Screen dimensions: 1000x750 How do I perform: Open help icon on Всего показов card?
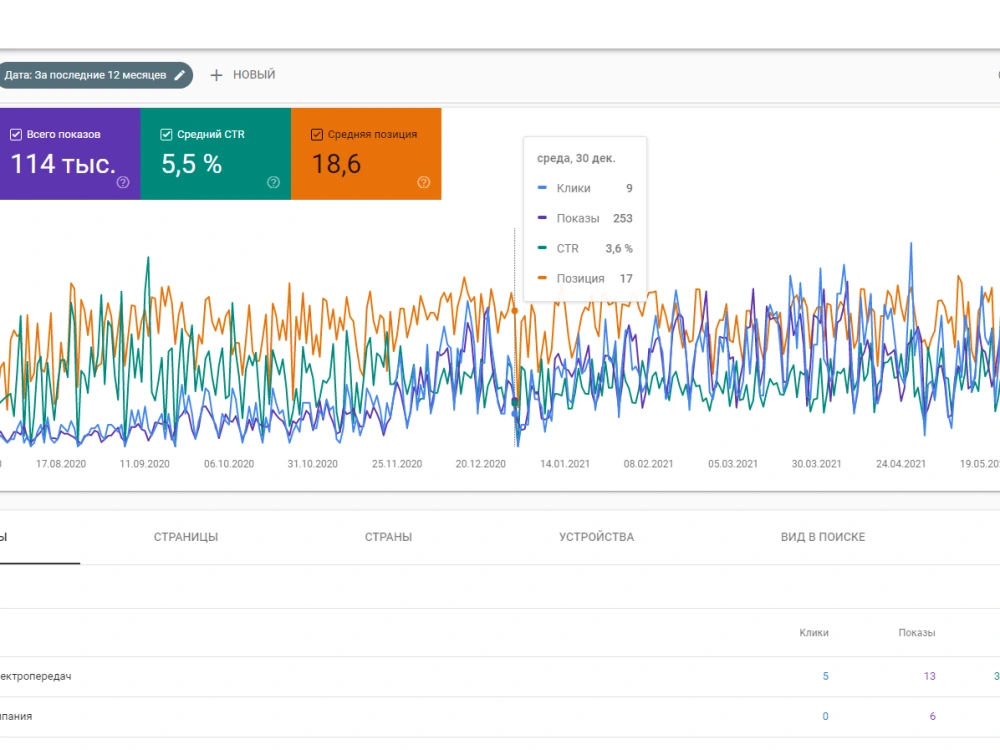coord(123,182)
